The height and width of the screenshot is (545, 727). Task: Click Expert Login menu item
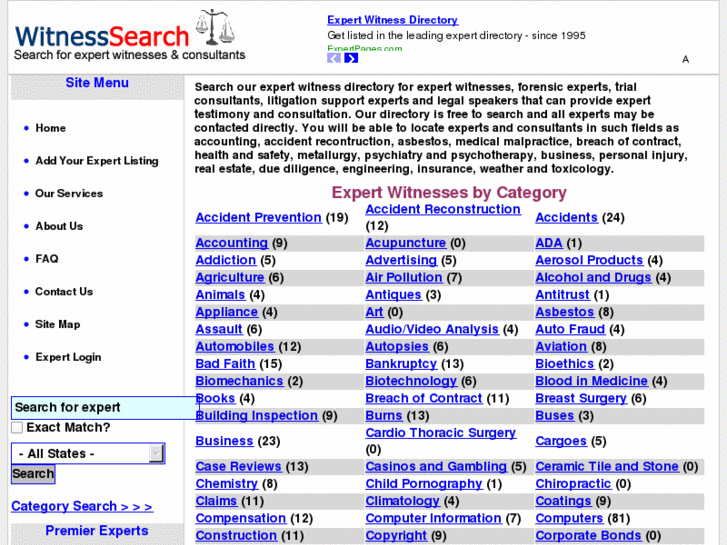[x=68, y=357]
